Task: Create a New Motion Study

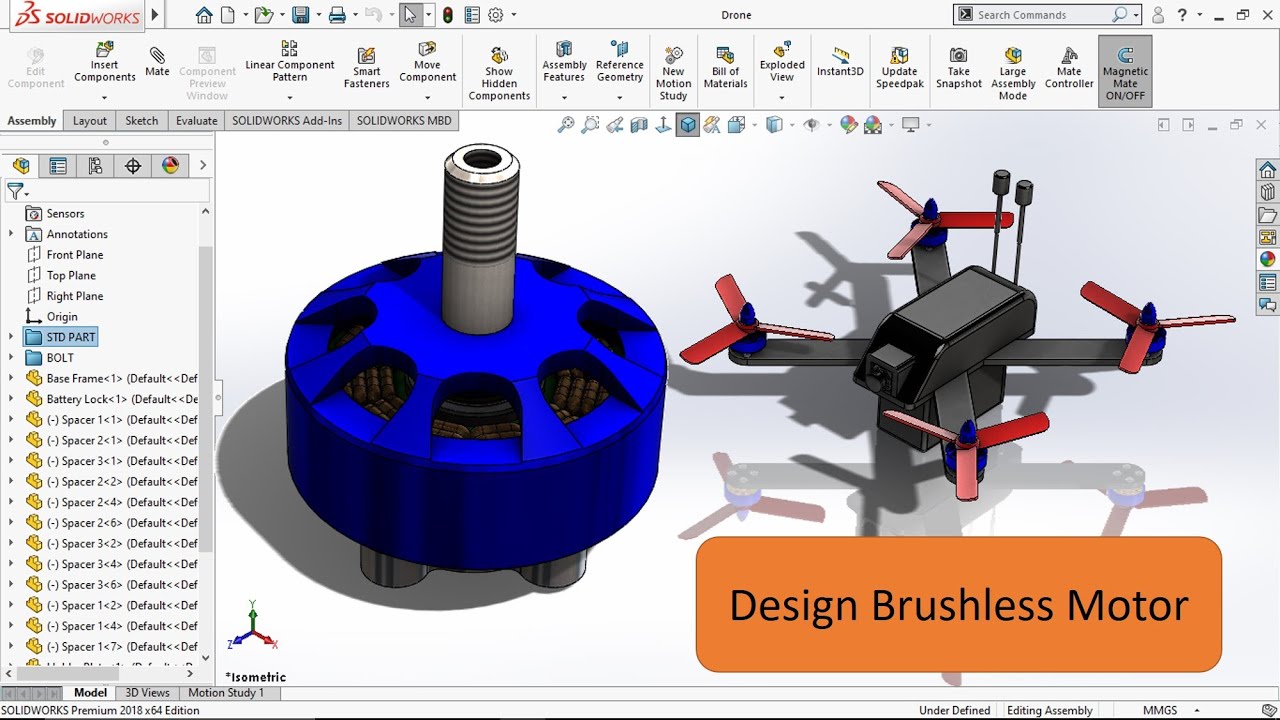Action: point(673,73)
